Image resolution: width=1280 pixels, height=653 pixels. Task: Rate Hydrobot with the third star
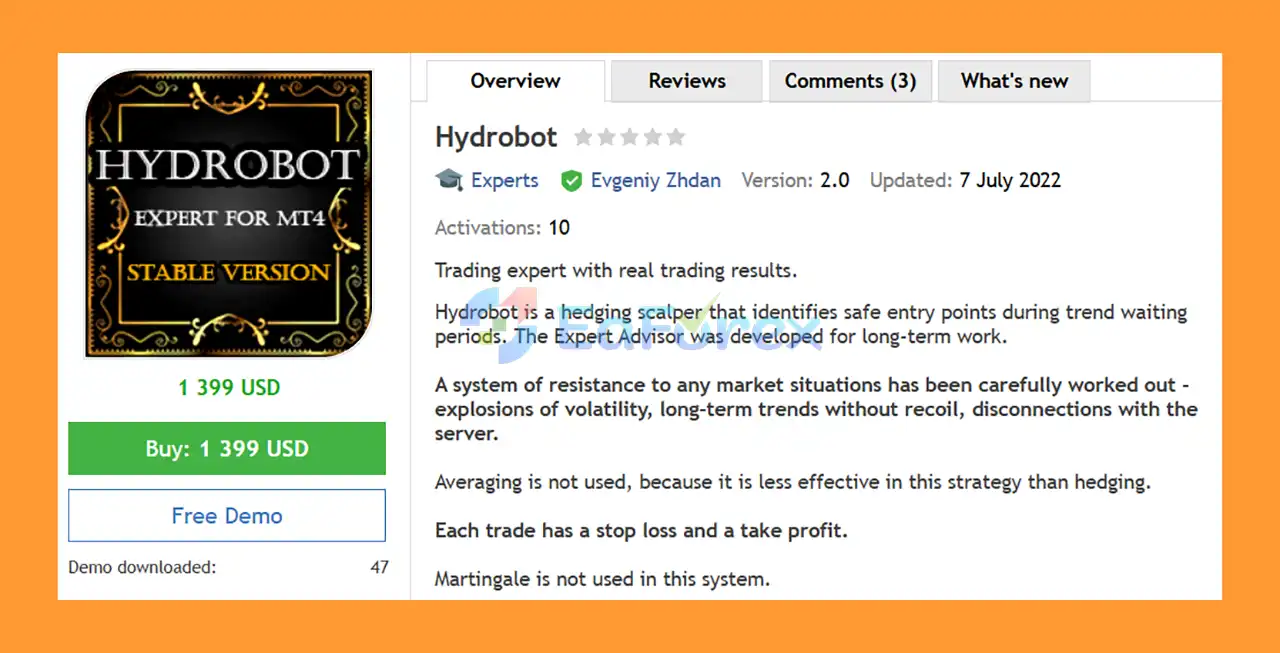click(x=629, y=137)
